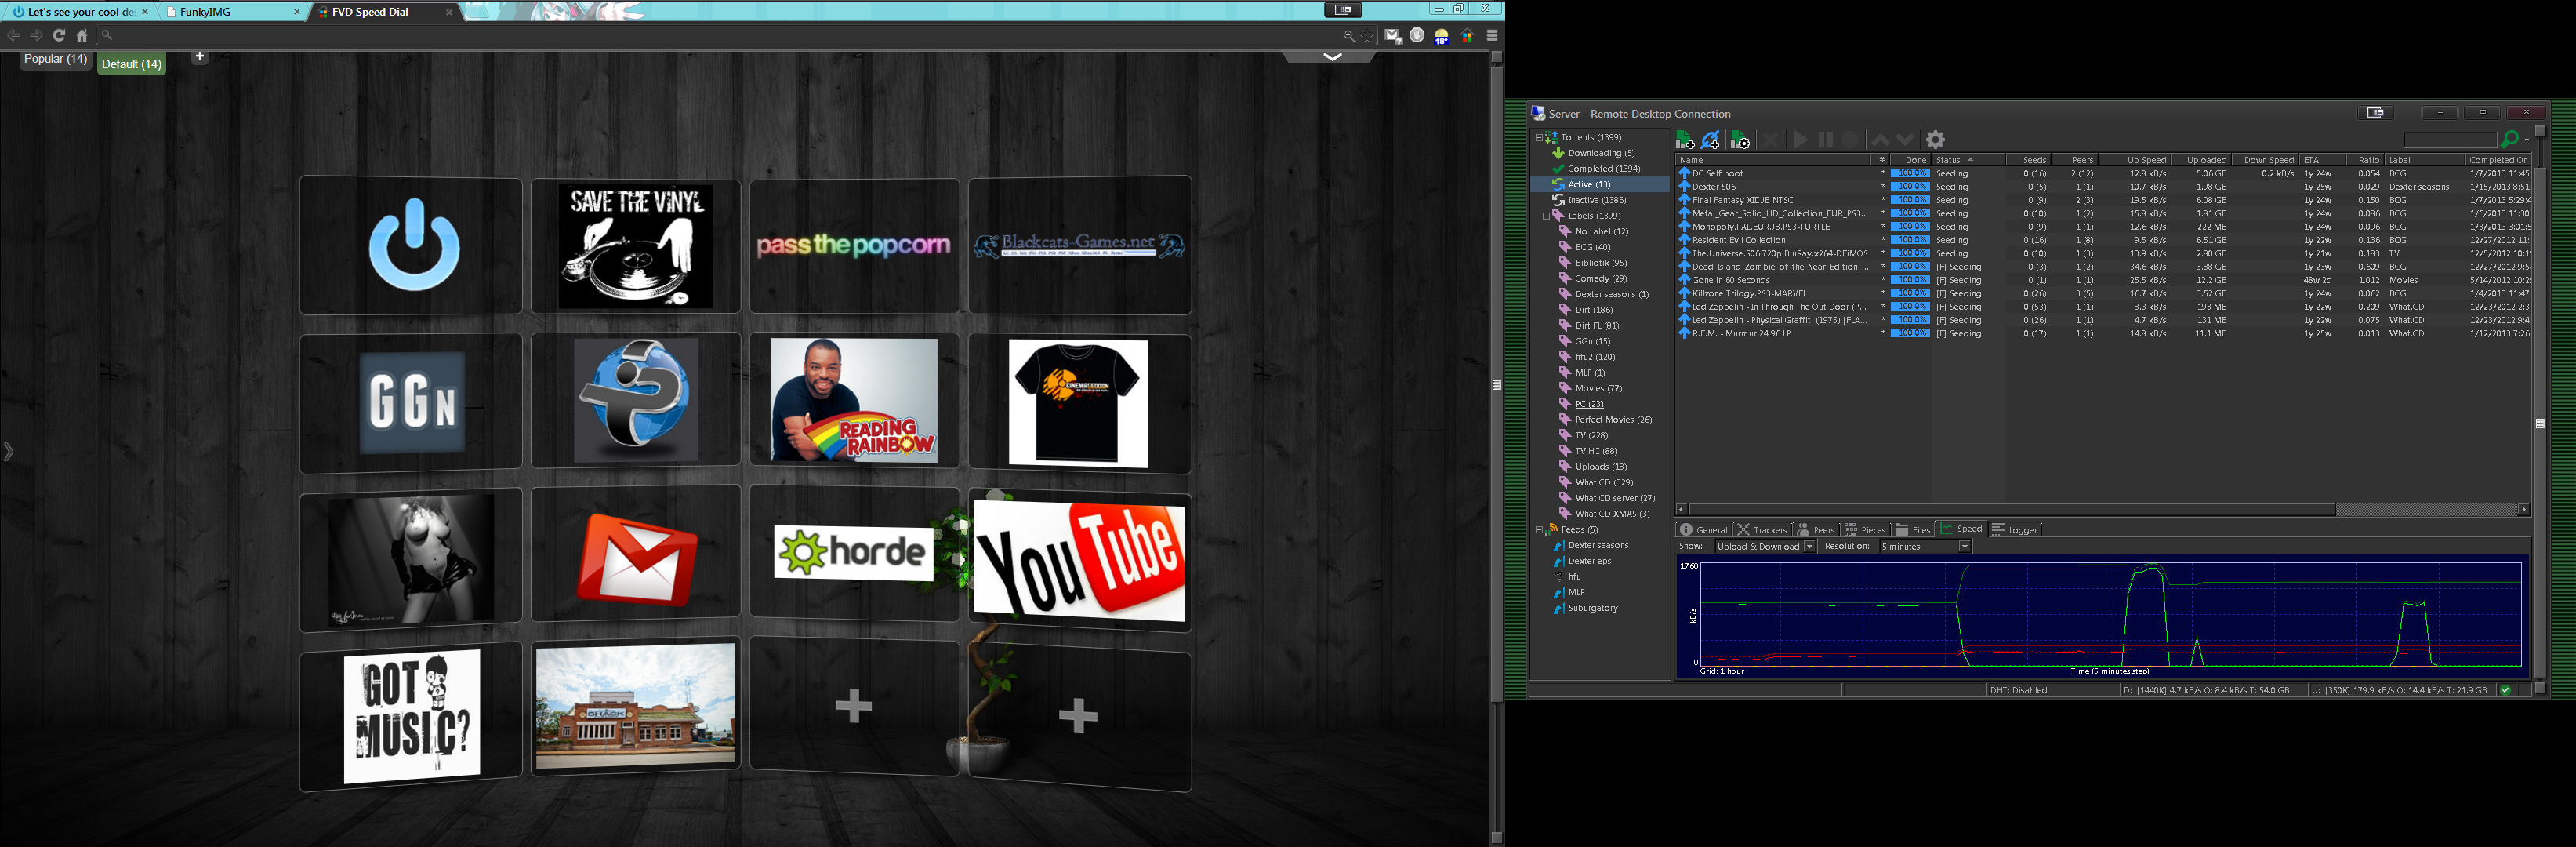This screenshot has width=2576, height=847.
Task: Click Move Down Queue arrow icon
Action: coord(1905,140)
